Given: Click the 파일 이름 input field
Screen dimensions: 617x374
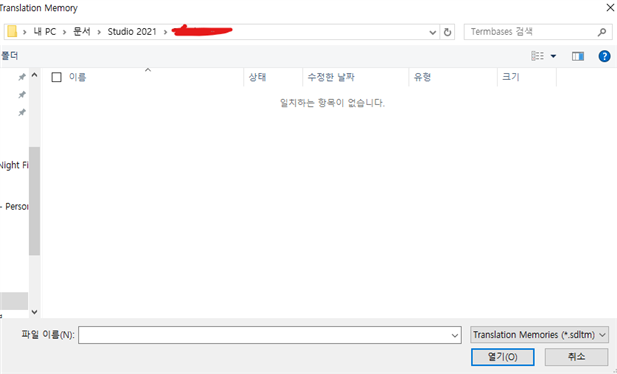Looking at the screenshot, I should [x=270, y=335].
